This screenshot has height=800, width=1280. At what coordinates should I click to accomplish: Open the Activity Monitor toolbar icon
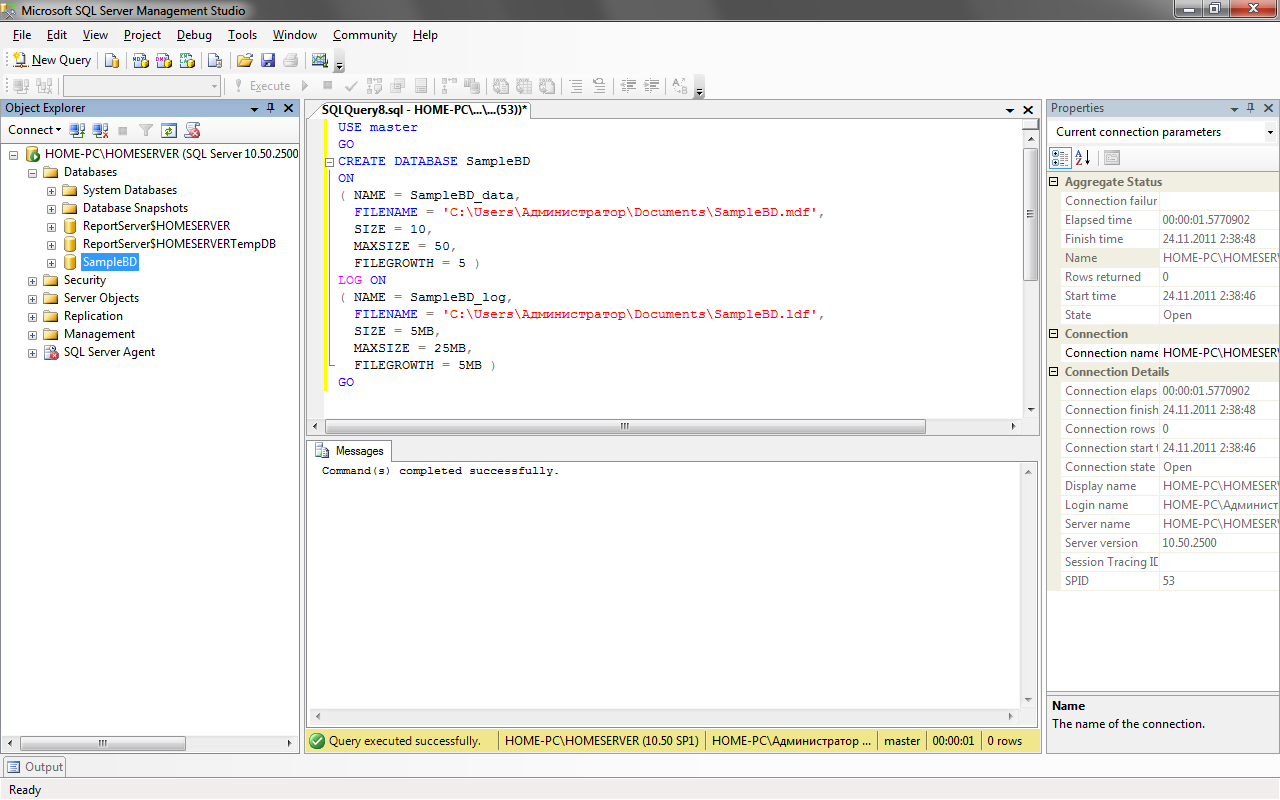(320, 60)
